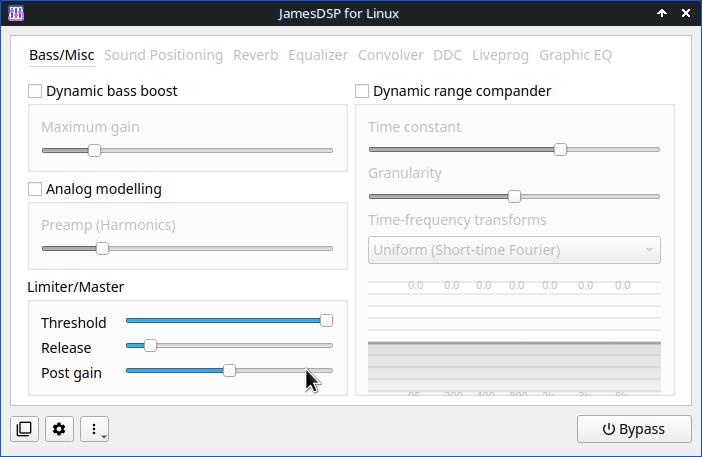
Task: Toggle Dynamic range compander checkbox
Action: (362, 91)
